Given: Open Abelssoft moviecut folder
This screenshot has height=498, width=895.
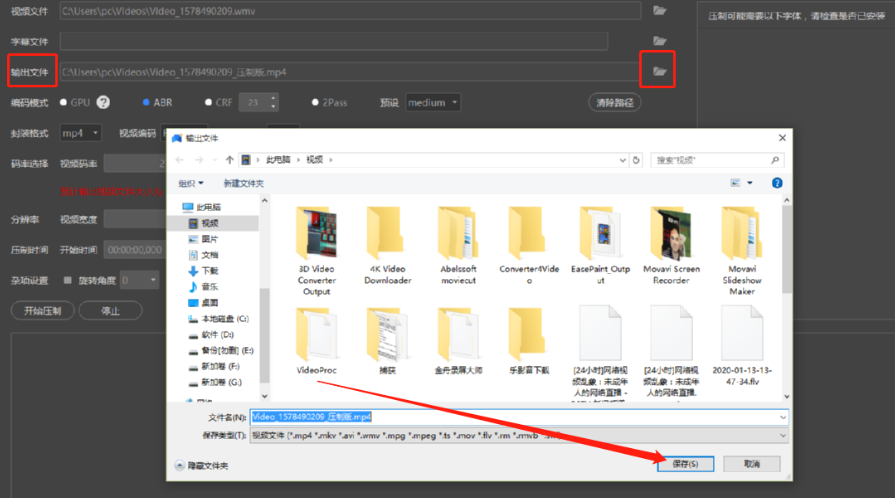Looking at the screenshot, I should pyautogui.click(x=458, y=246).
